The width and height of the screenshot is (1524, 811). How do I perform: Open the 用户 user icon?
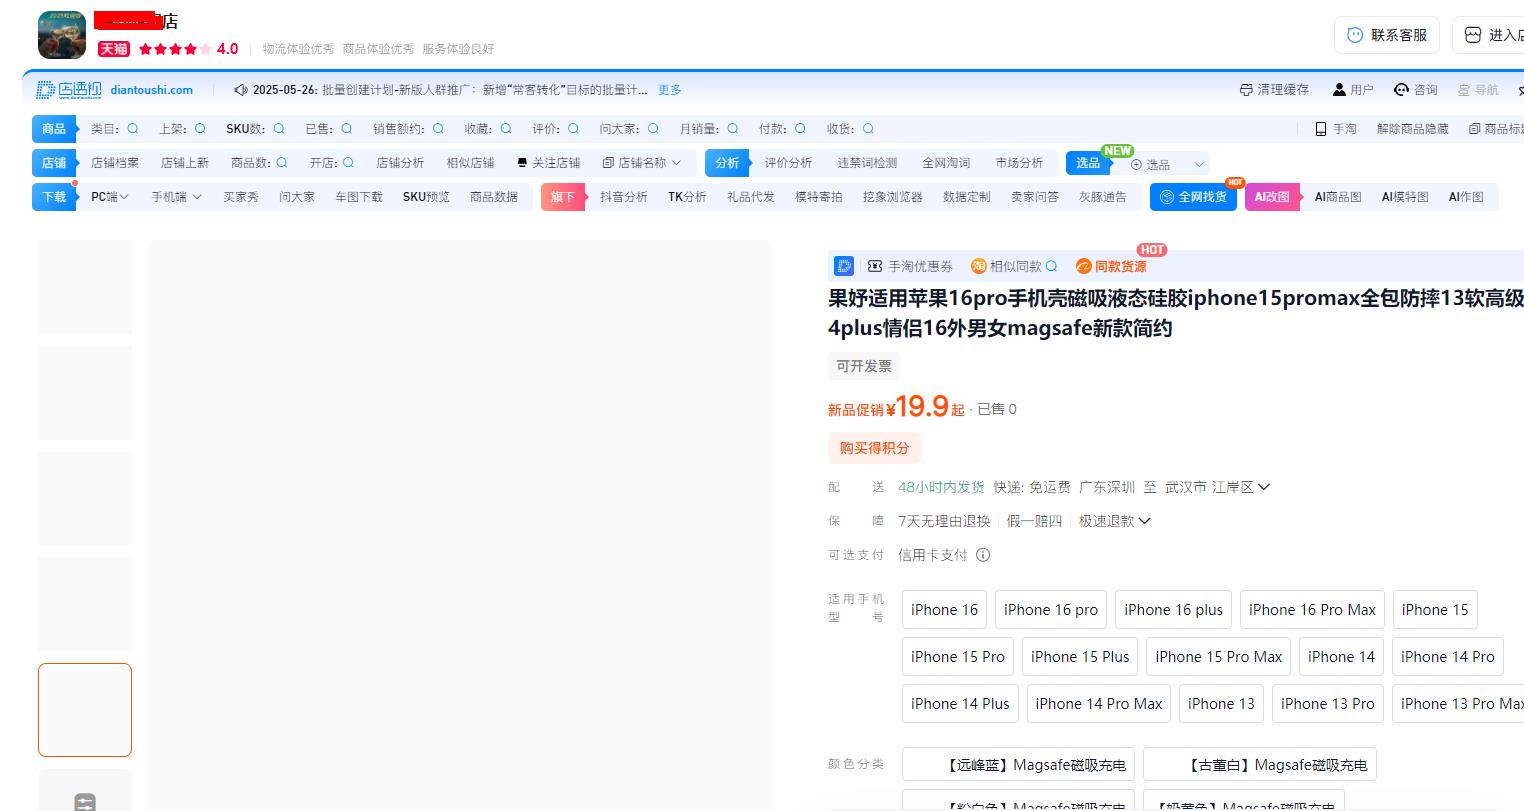tap(1339, 90)
